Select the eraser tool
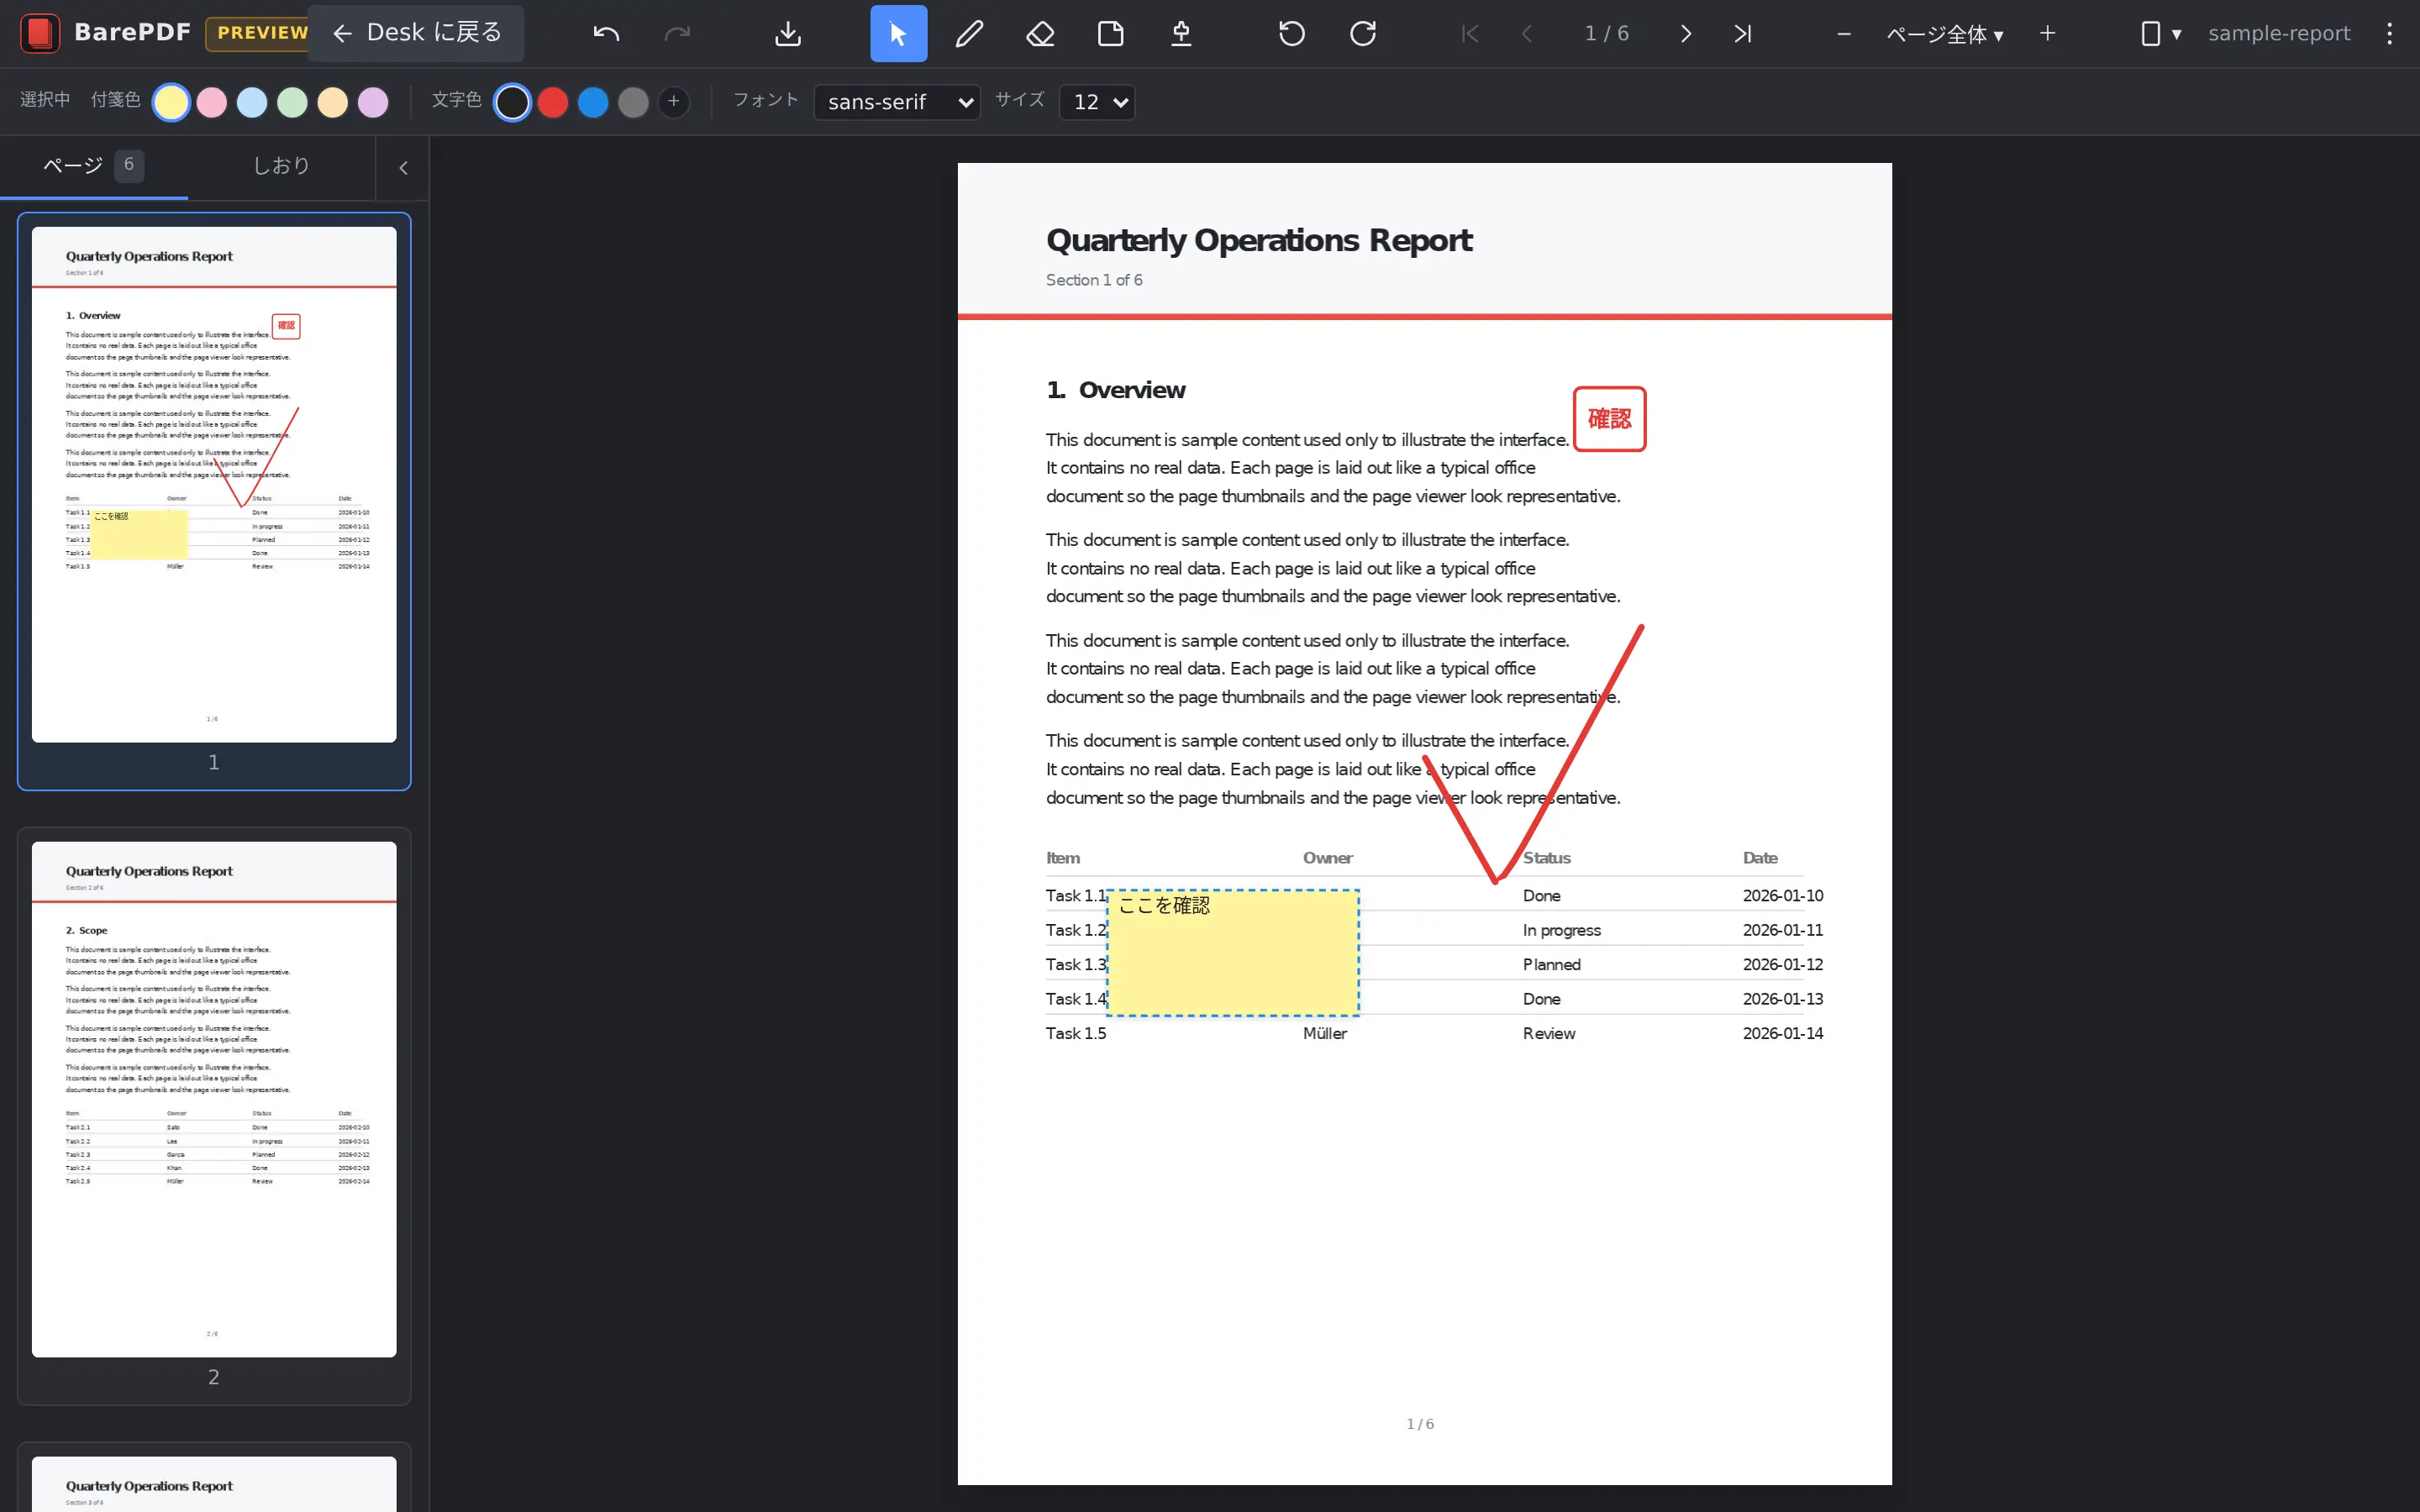 (x=1040, y=33)
